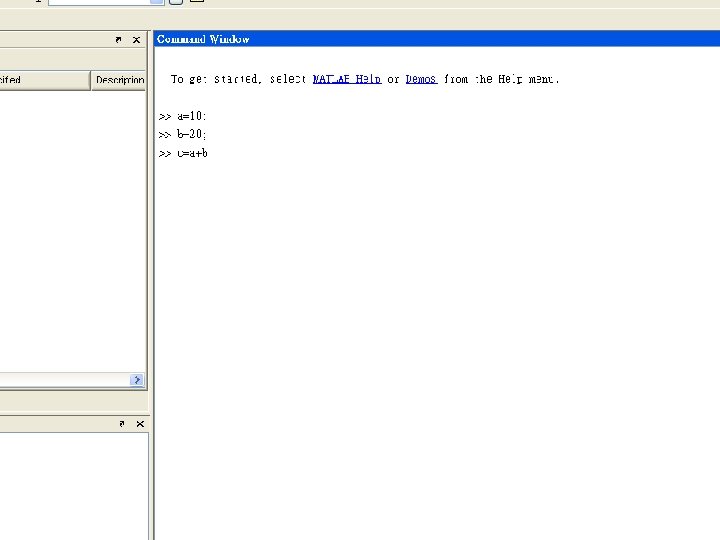Screen dimensions: 720x540
Task: Open the Demos link
Action: 421,79
